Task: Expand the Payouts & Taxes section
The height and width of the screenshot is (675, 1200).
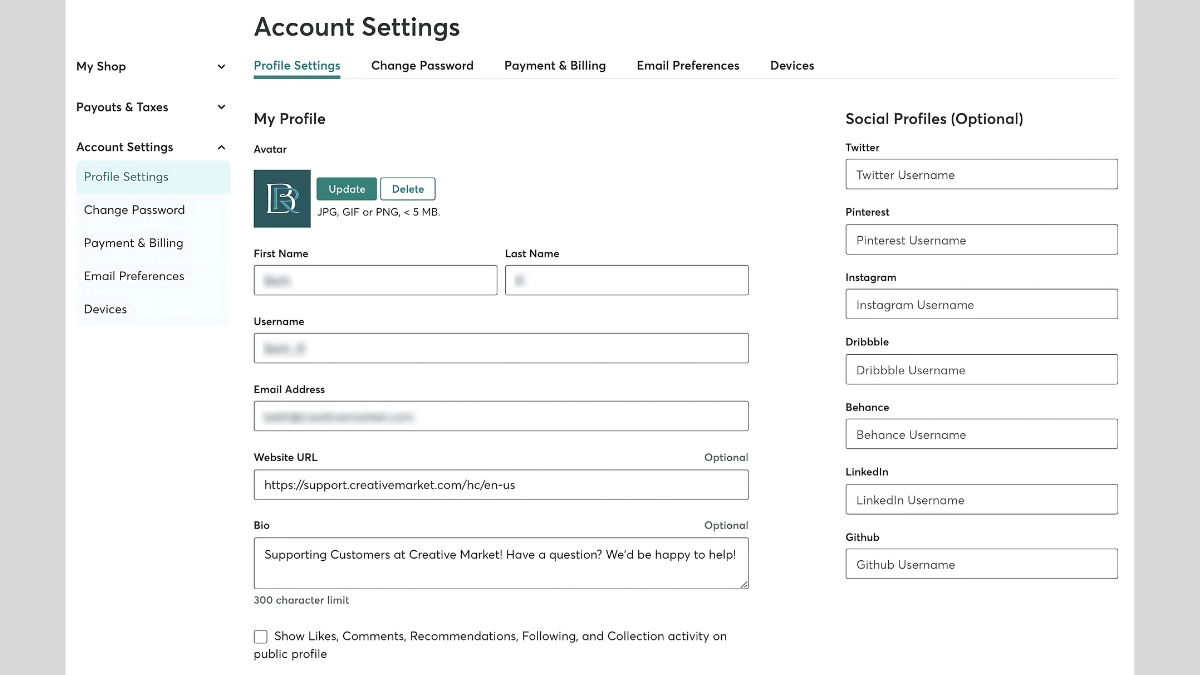Action: 152,107
